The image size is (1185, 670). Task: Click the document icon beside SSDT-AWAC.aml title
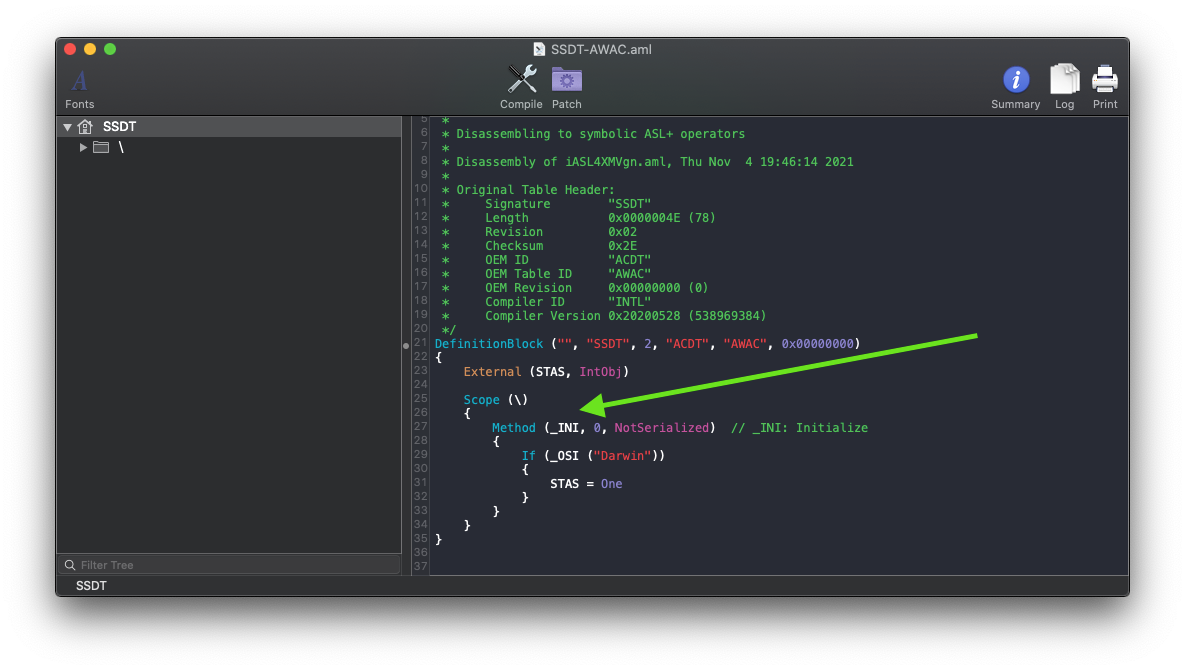click(x=539, y=49)
